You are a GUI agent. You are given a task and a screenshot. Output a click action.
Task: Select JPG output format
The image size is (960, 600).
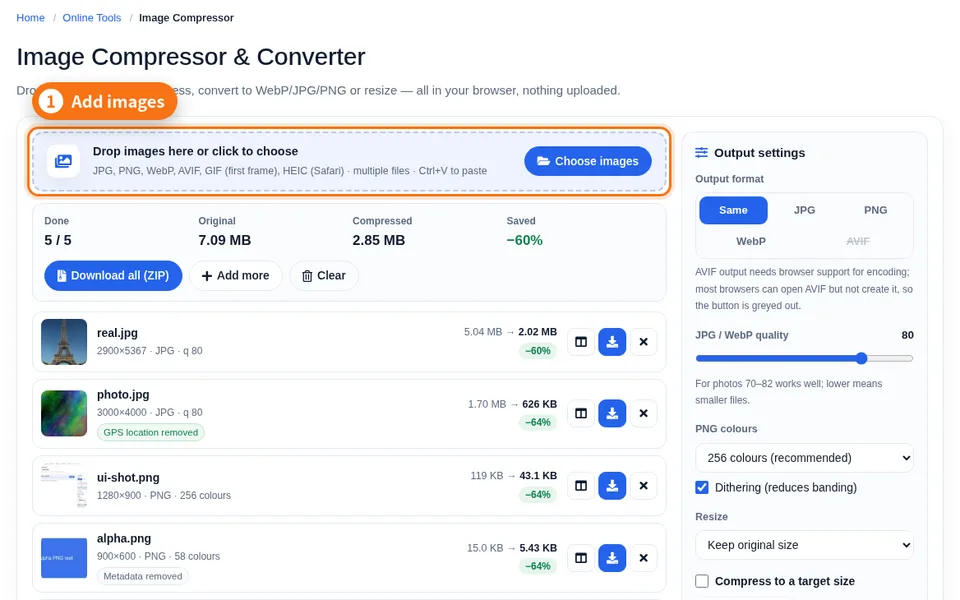coord(804,210)
